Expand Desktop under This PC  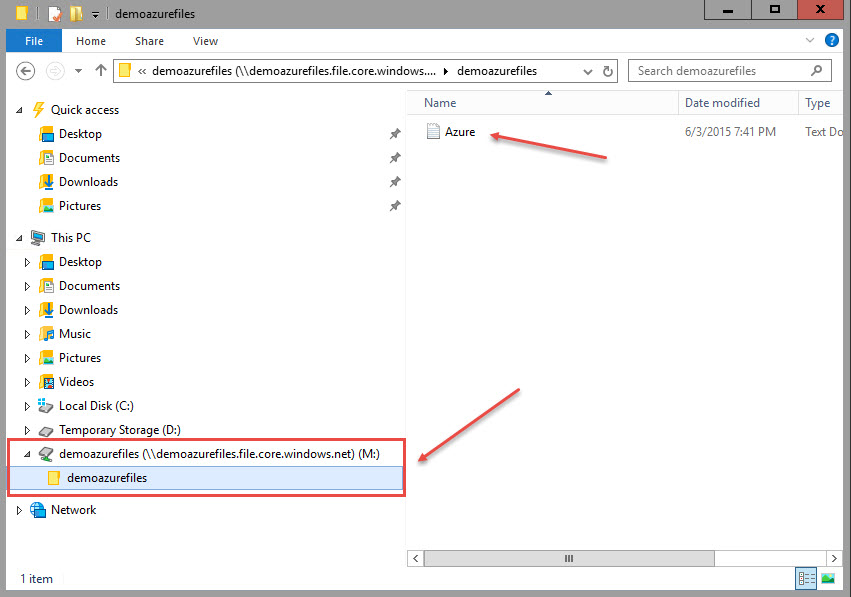[27, 262]
